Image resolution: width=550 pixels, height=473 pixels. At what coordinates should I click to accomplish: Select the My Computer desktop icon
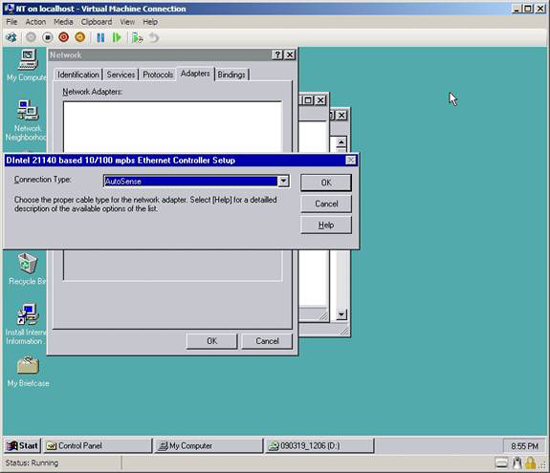tap(27, 66)
